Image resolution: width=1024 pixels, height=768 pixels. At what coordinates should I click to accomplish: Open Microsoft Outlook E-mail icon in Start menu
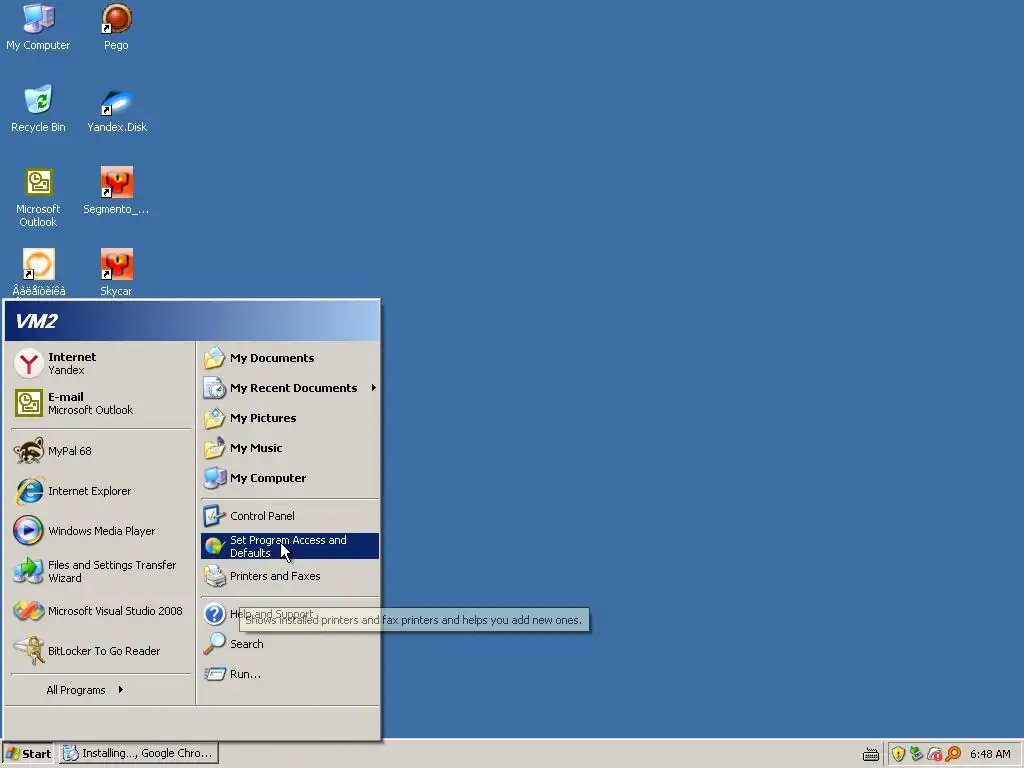(x=29, y=403)
